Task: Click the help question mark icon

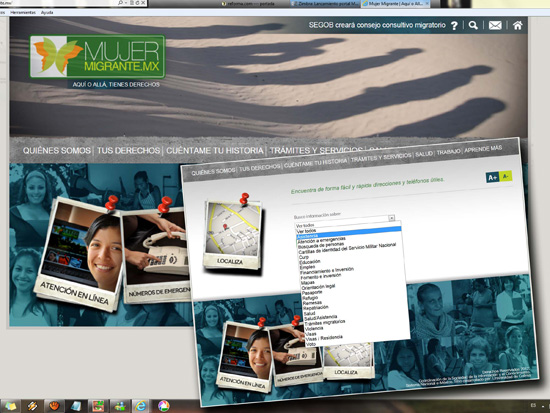Action: point(454,26)
